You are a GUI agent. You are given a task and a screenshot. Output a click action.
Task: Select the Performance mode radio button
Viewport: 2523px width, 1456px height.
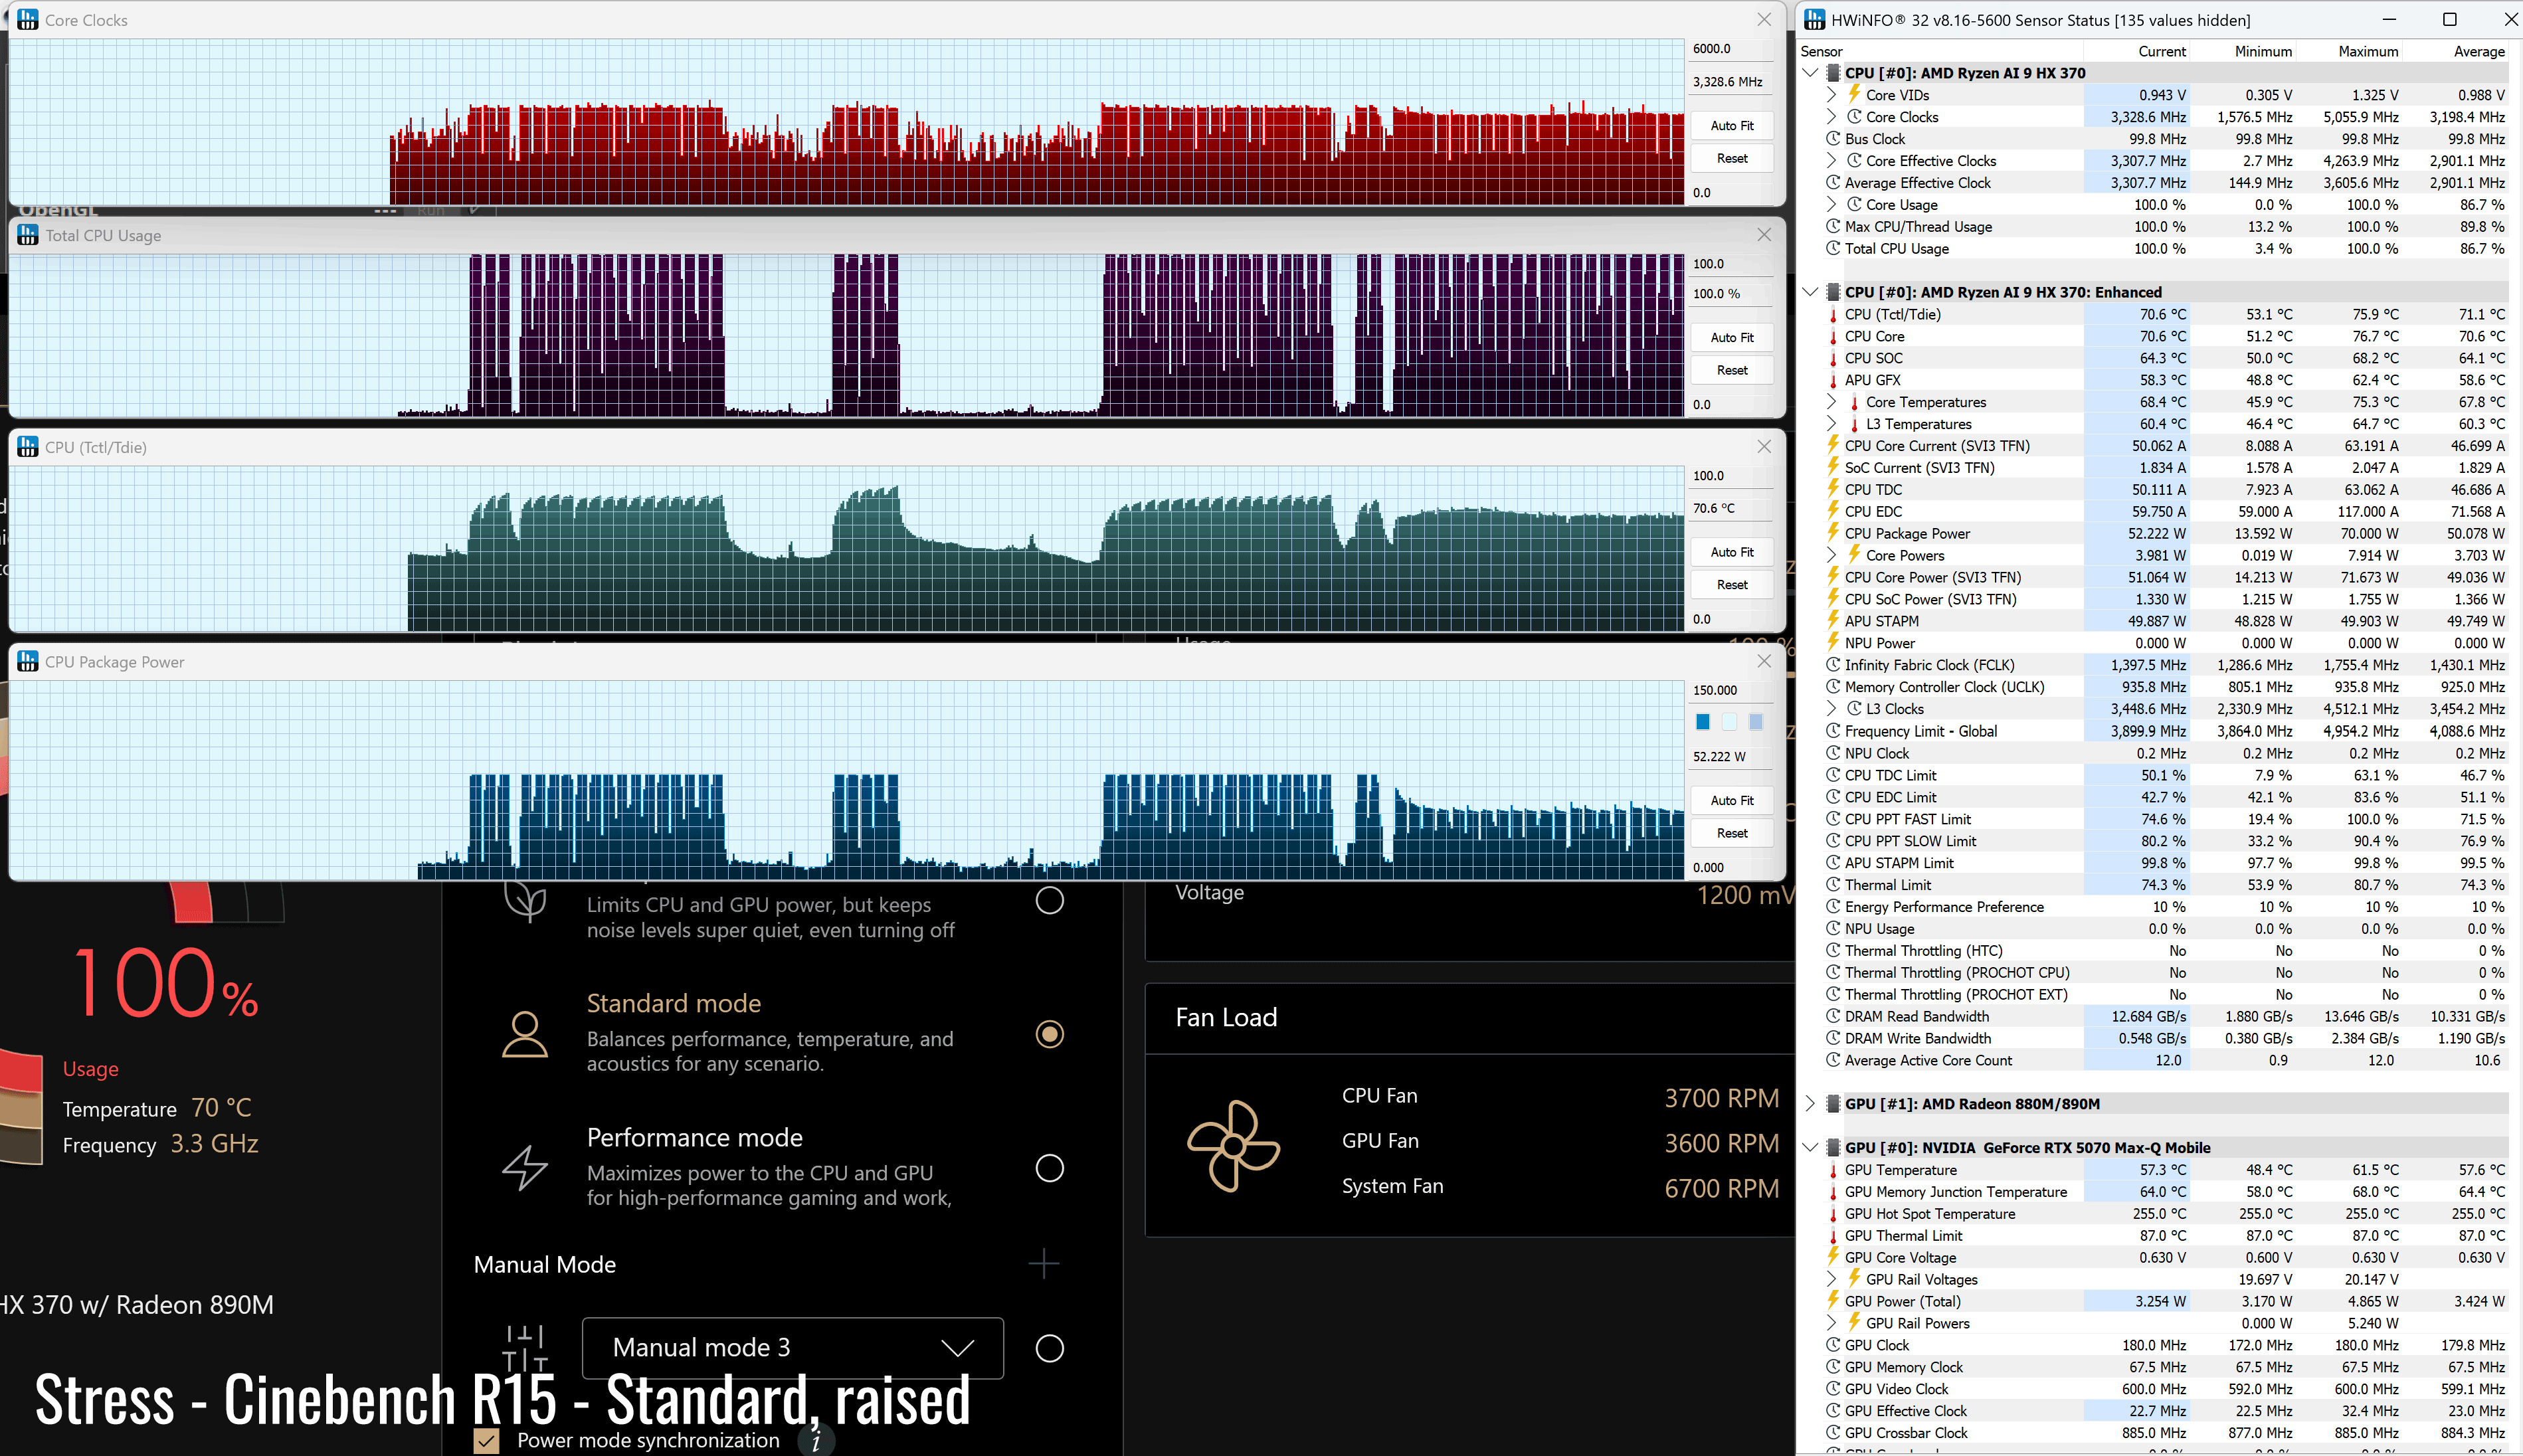click(x=1049, y=1168)
